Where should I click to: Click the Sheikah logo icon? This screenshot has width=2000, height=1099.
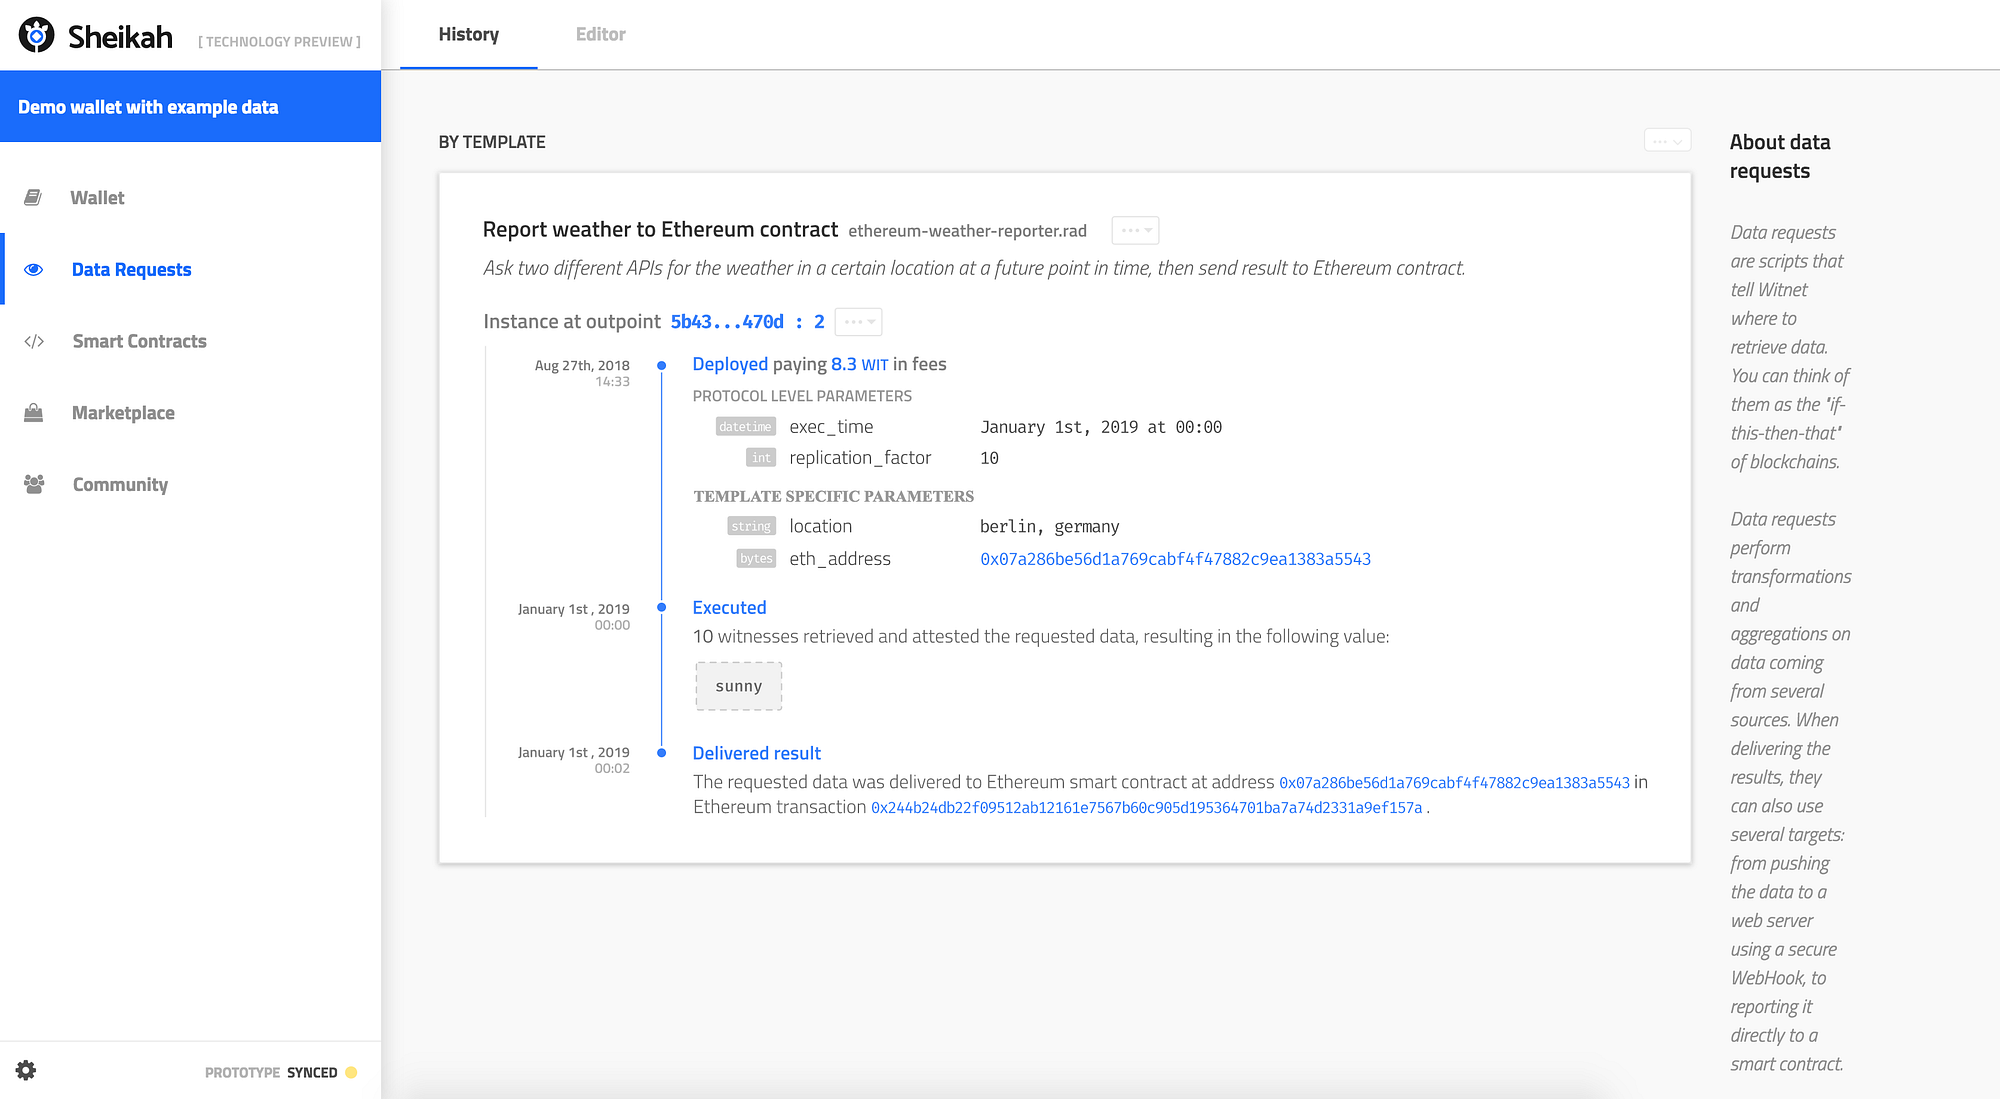(x=37, y=36)
